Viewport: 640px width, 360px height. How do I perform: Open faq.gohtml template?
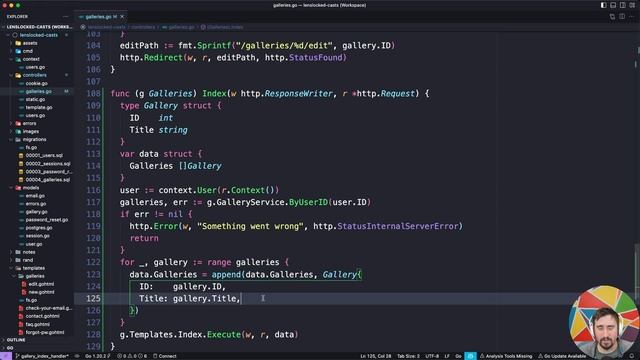coord(38,324)
